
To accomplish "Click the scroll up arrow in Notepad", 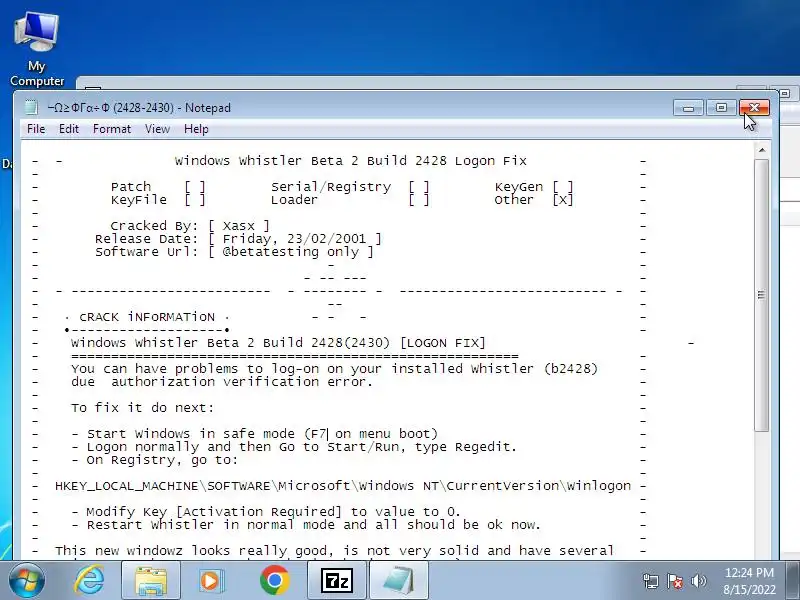I will tap(762, 150).
